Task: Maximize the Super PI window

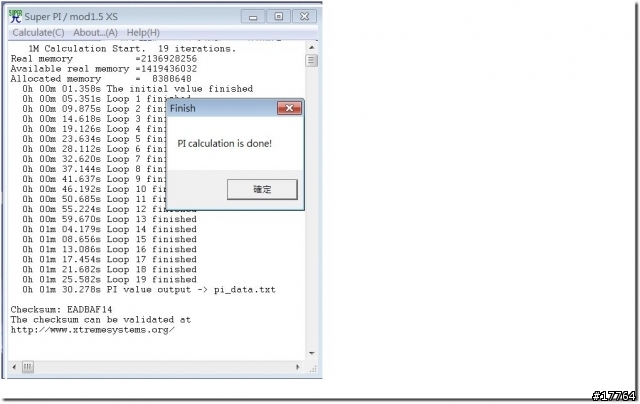Action: click(278, 16)
